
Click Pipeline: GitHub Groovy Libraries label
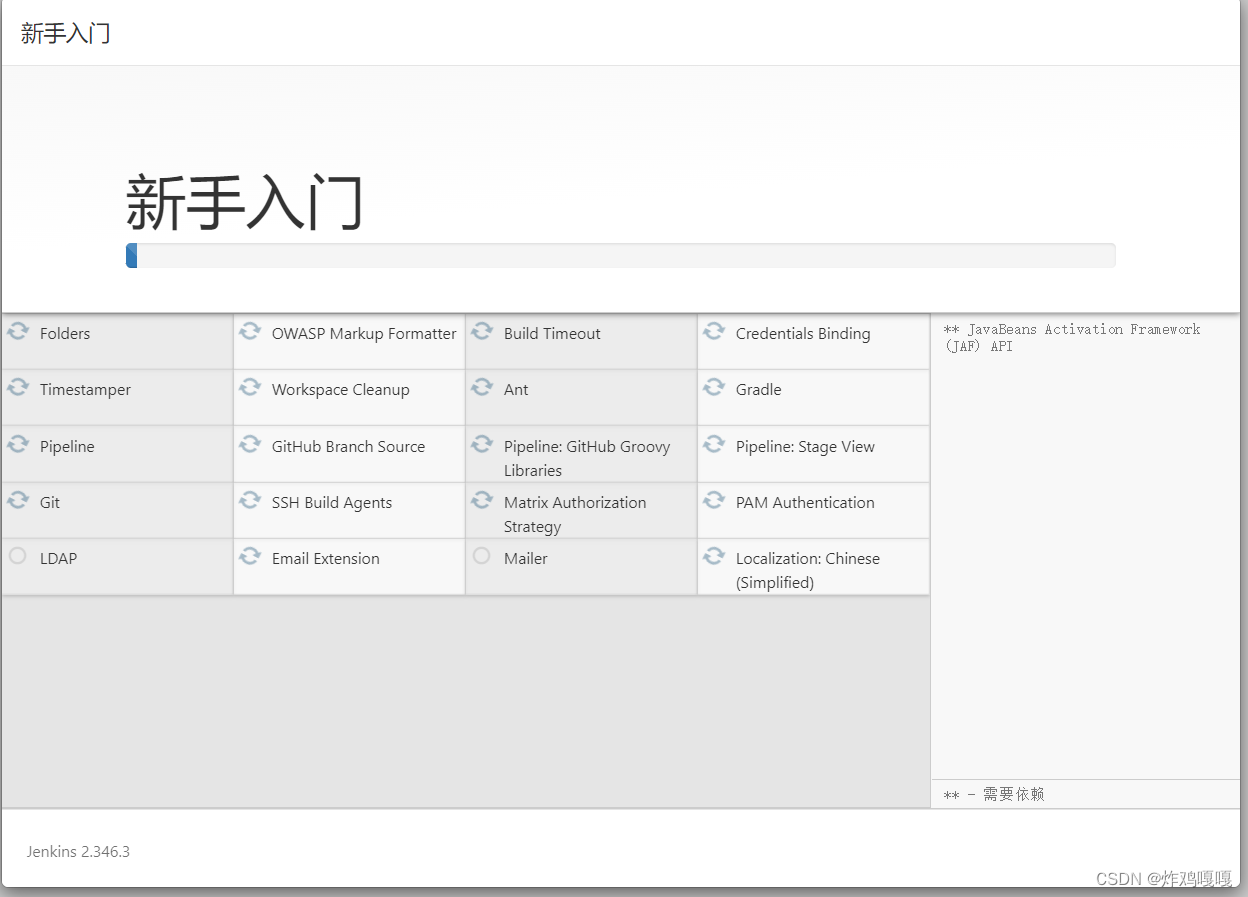coord(587,459)
